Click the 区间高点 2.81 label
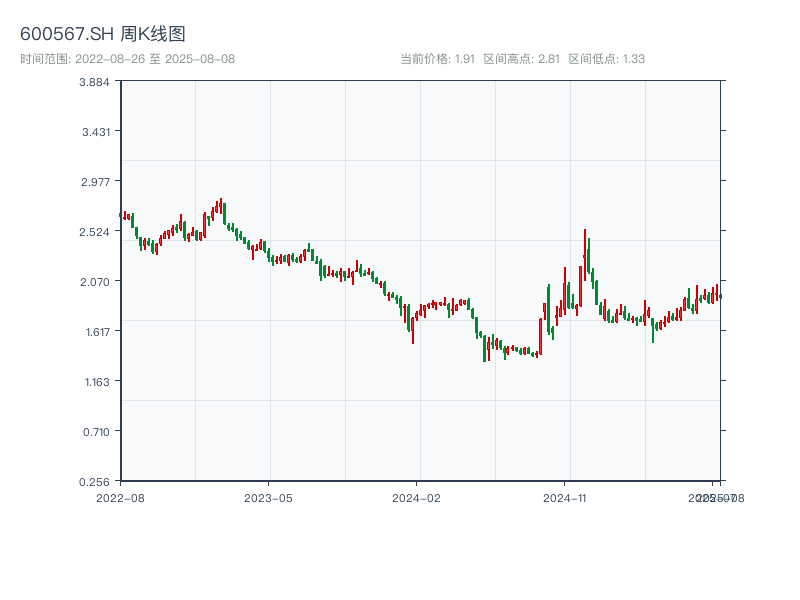Image resolution: width=800 pixels, height=600 pixels. (x=522, y=59)
